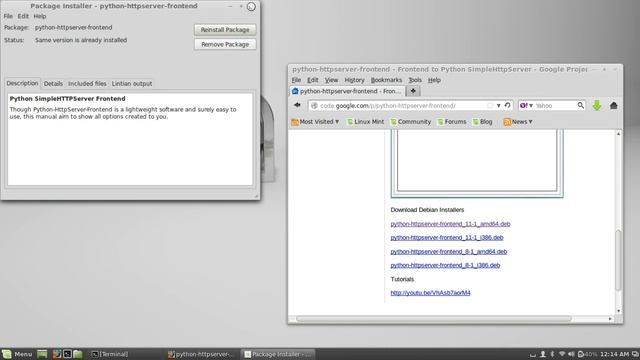
Task: Open the Community bookmark
Action: coord(411,122)
